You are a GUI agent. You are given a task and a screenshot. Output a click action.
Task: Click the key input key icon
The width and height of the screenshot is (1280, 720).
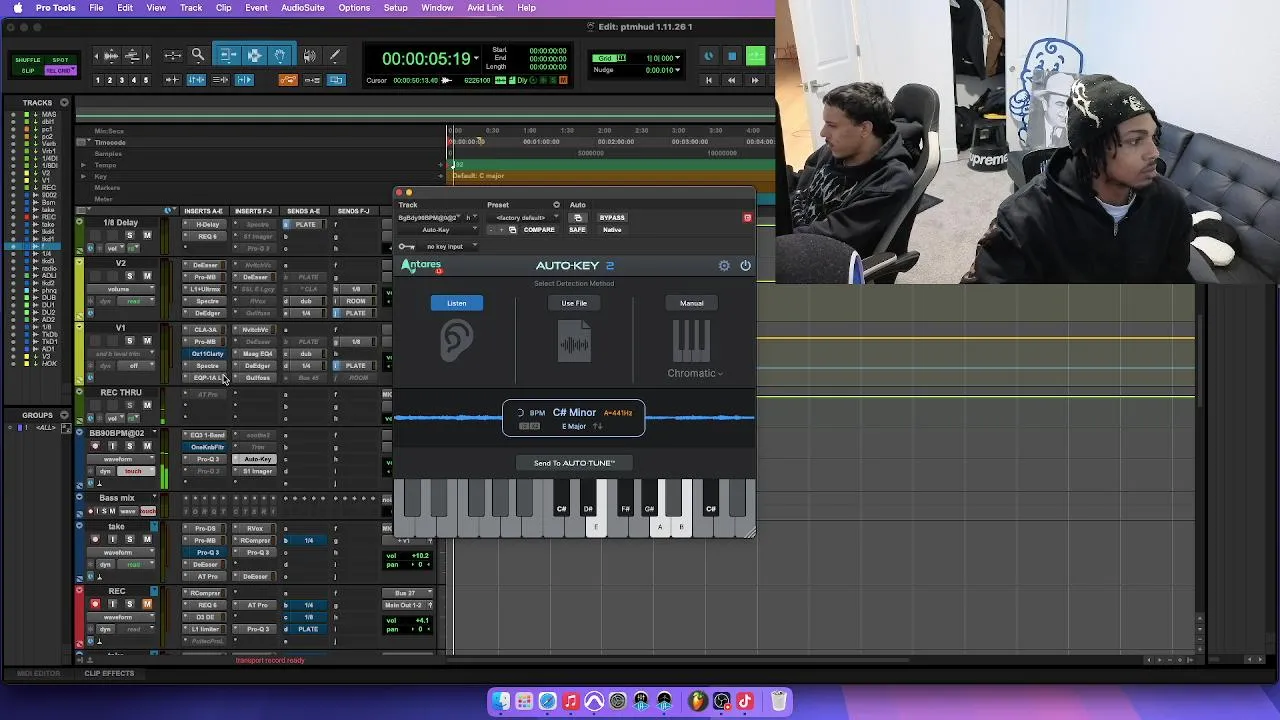406,246
